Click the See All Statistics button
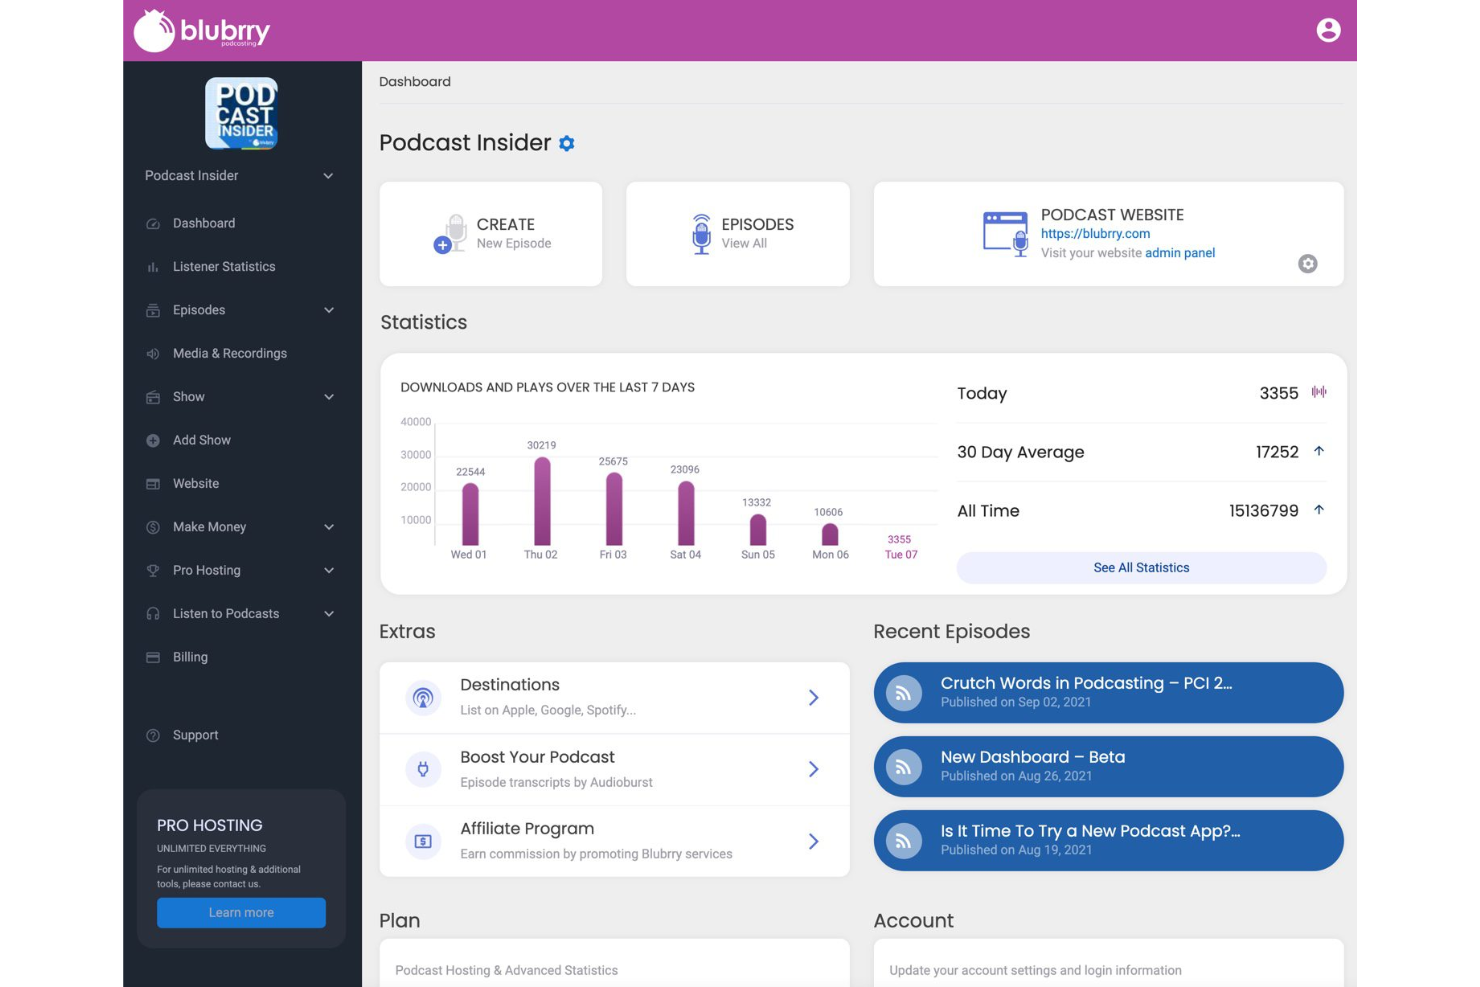This screenshot has width=1480, height=987. (1140, 567)
